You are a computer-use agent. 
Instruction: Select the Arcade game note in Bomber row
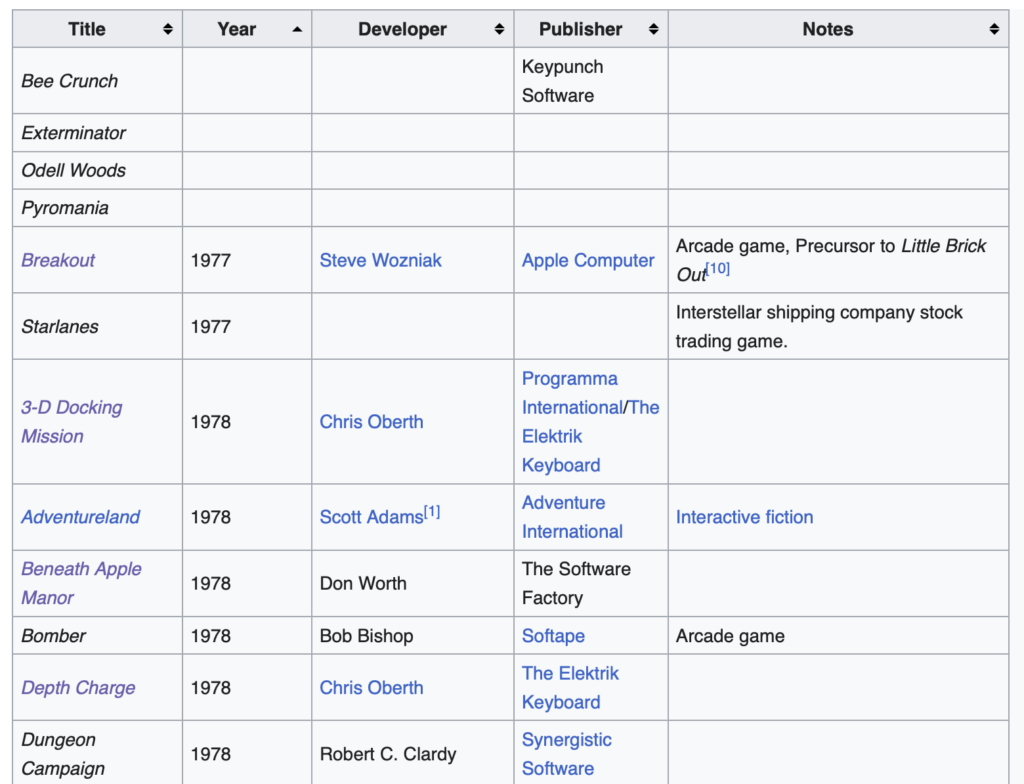click(x=730, y=636)
